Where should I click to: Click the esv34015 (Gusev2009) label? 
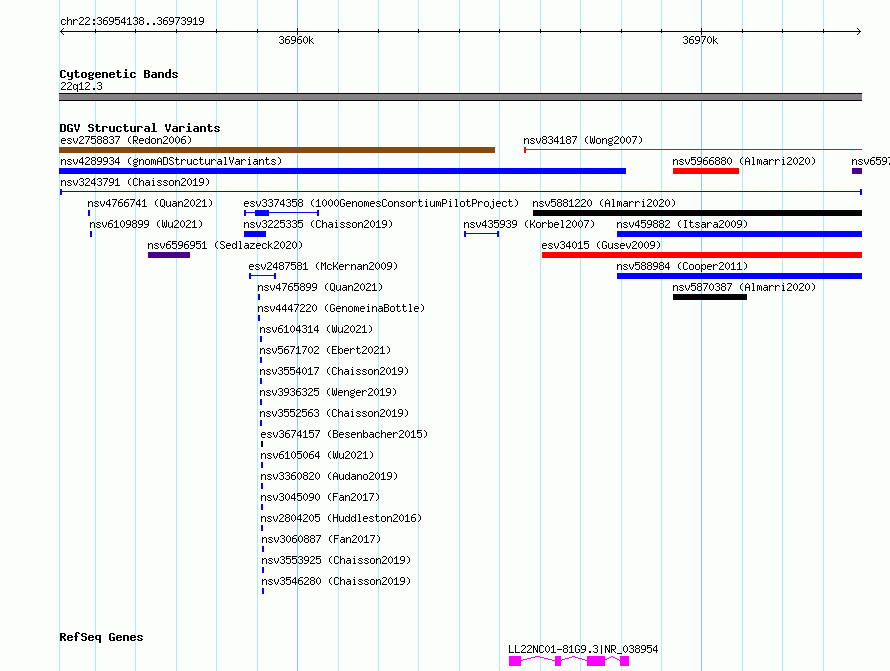click(601, 245)
